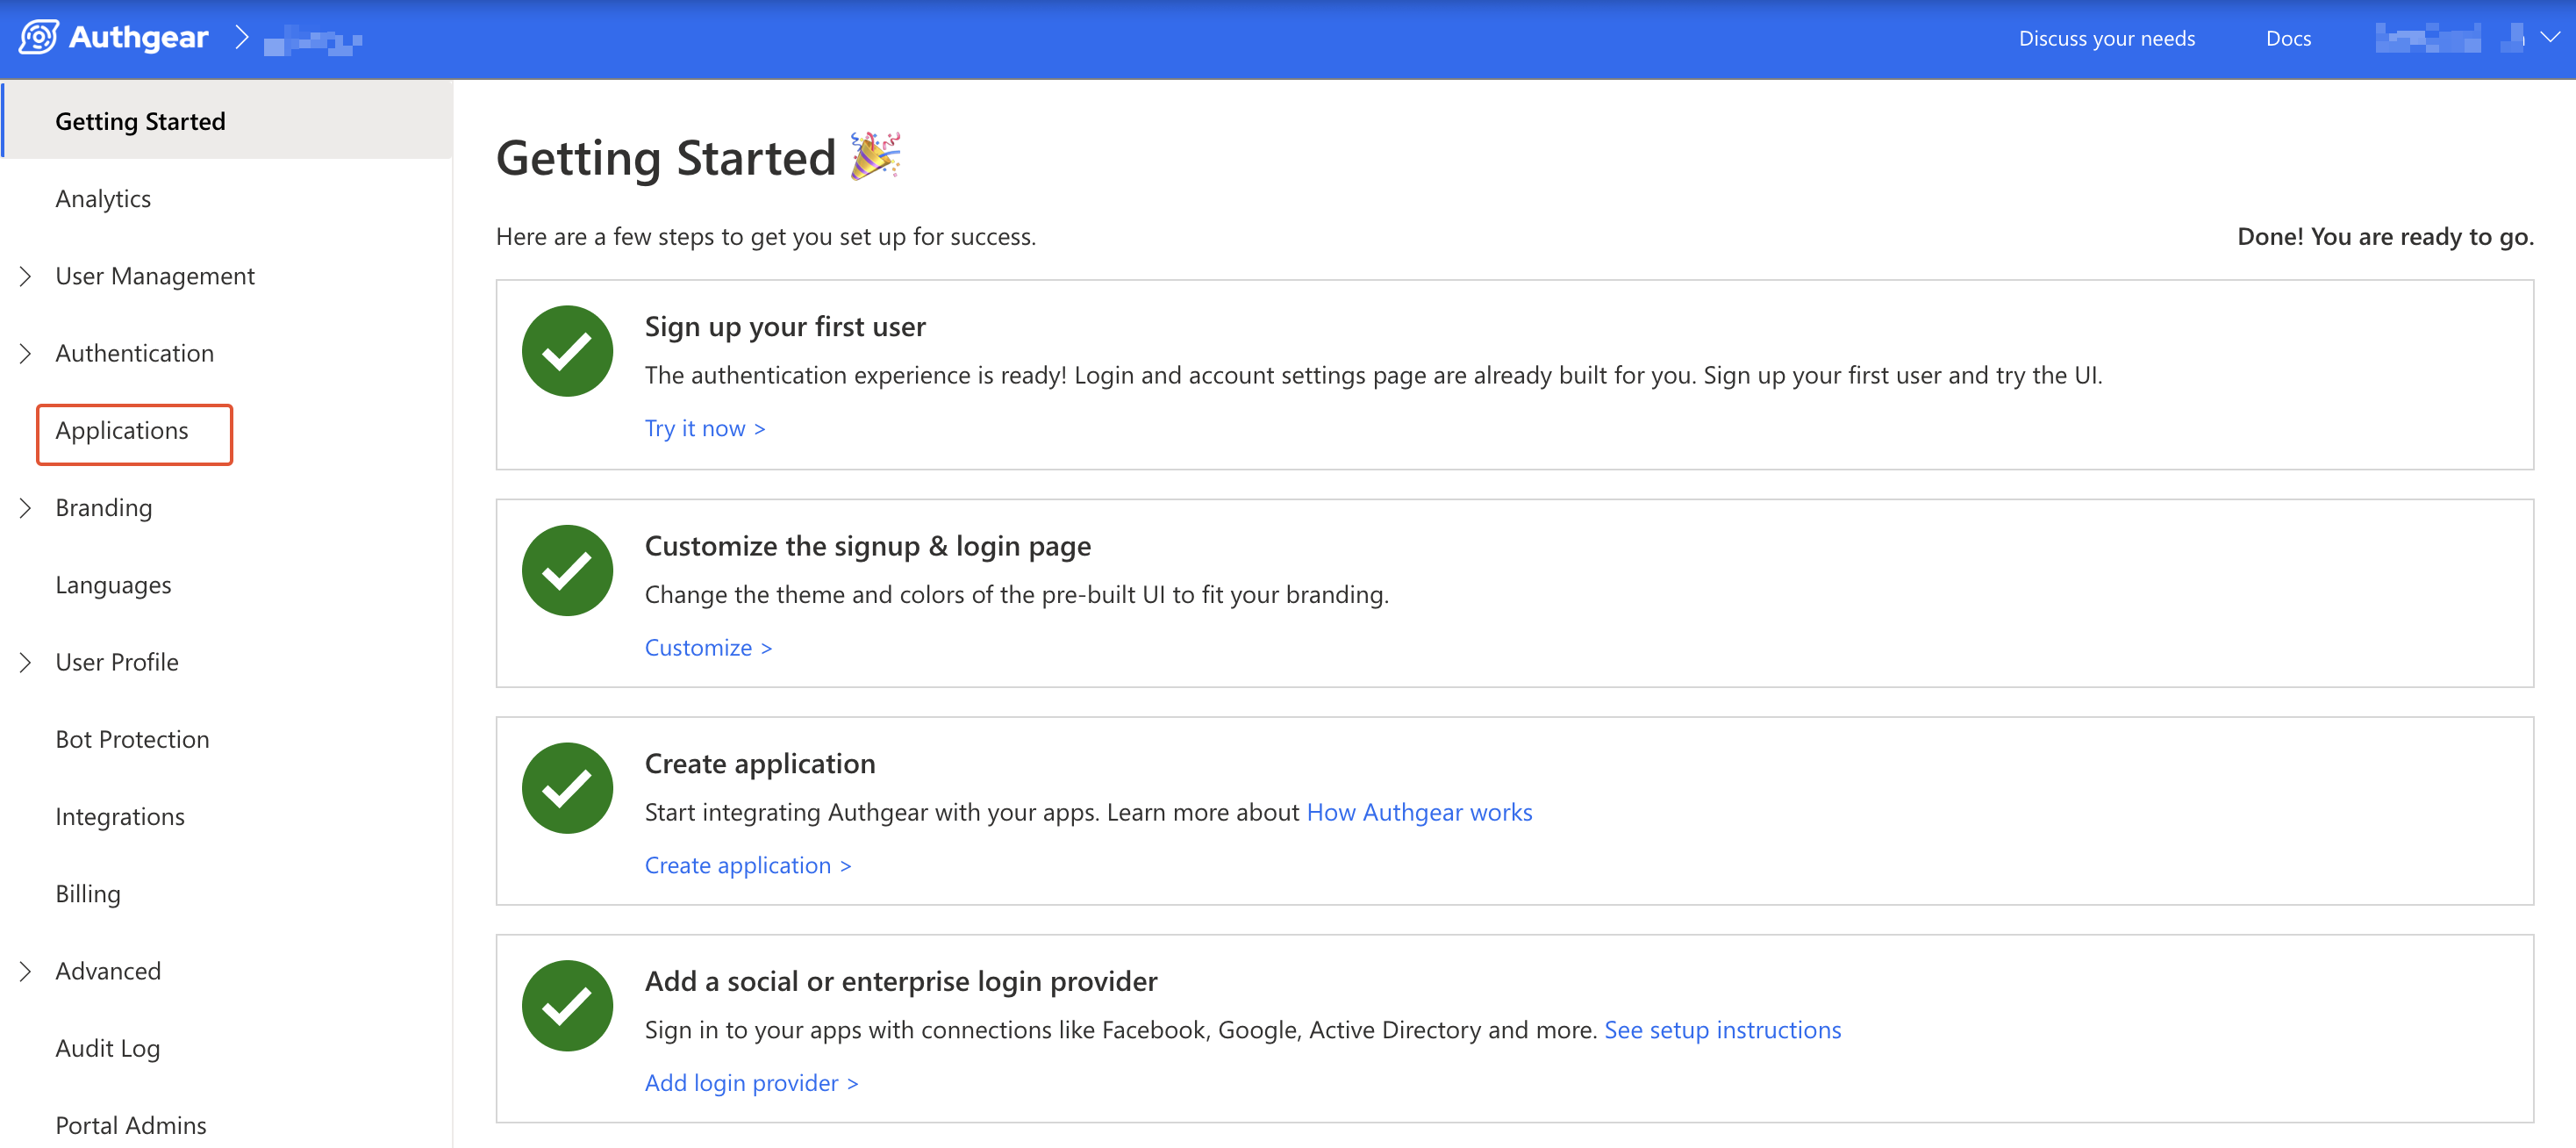Click the blurred project name in breadcrumb
Screen dimensions: 2576x1148
point(312,41)
